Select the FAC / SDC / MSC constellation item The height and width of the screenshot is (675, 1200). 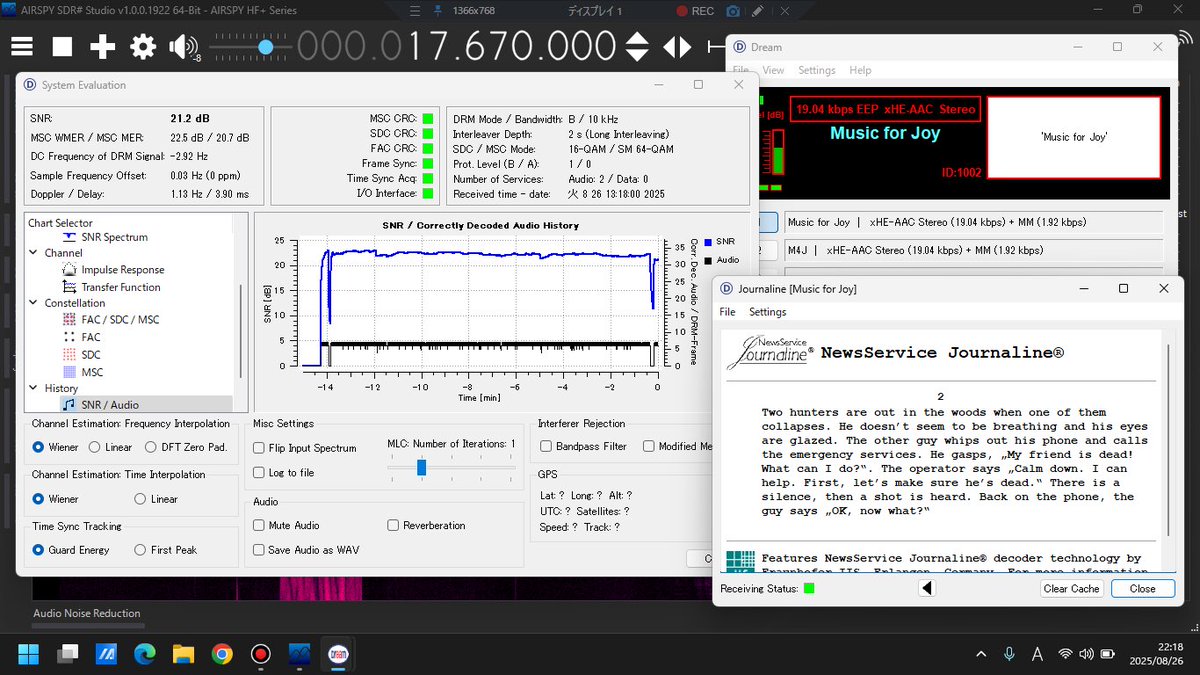(x=120, y=319)
